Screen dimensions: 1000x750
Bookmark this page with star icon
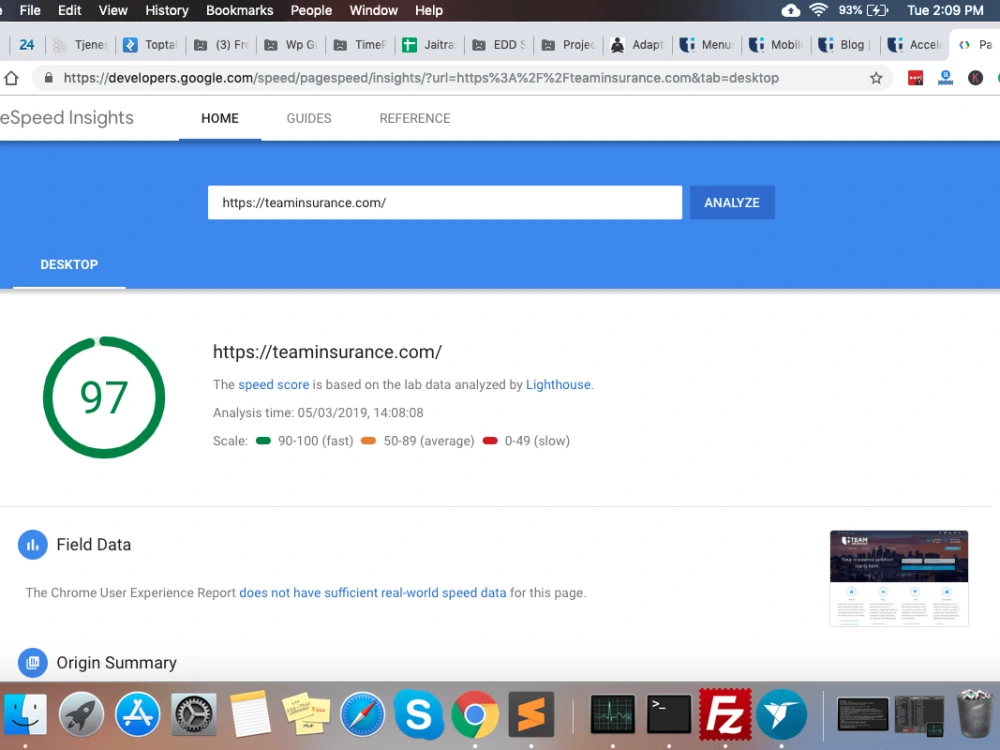coord(876,78)
